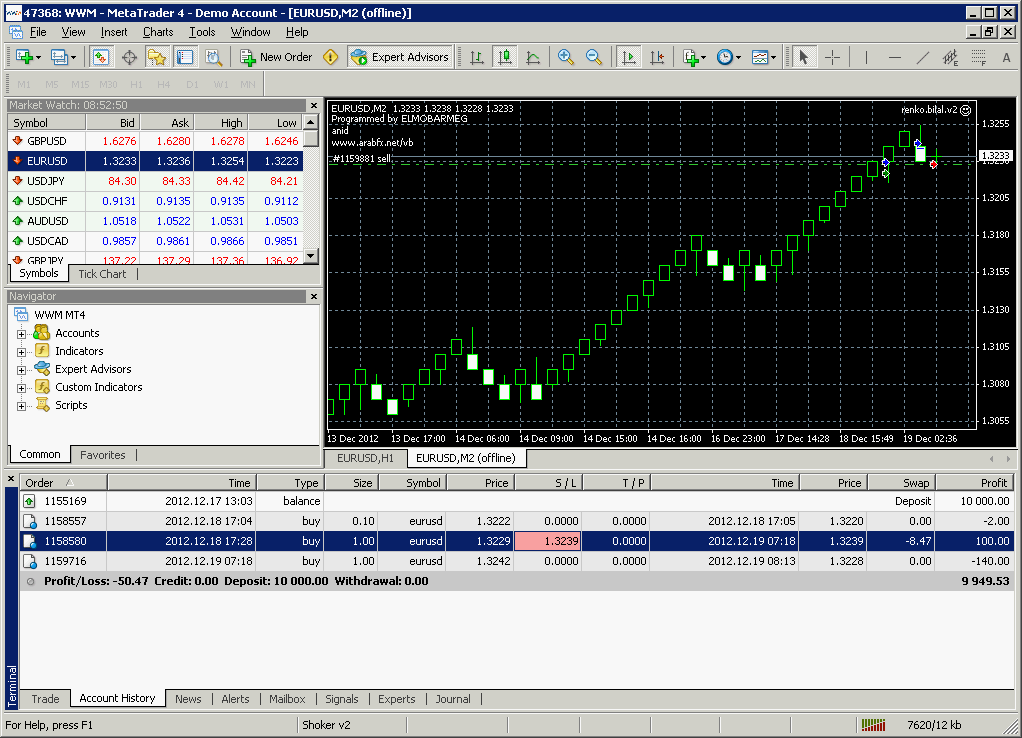Close the Navigator panel
The width and height of the screenshot is (1022, 738).
click(x=314, y=297)
